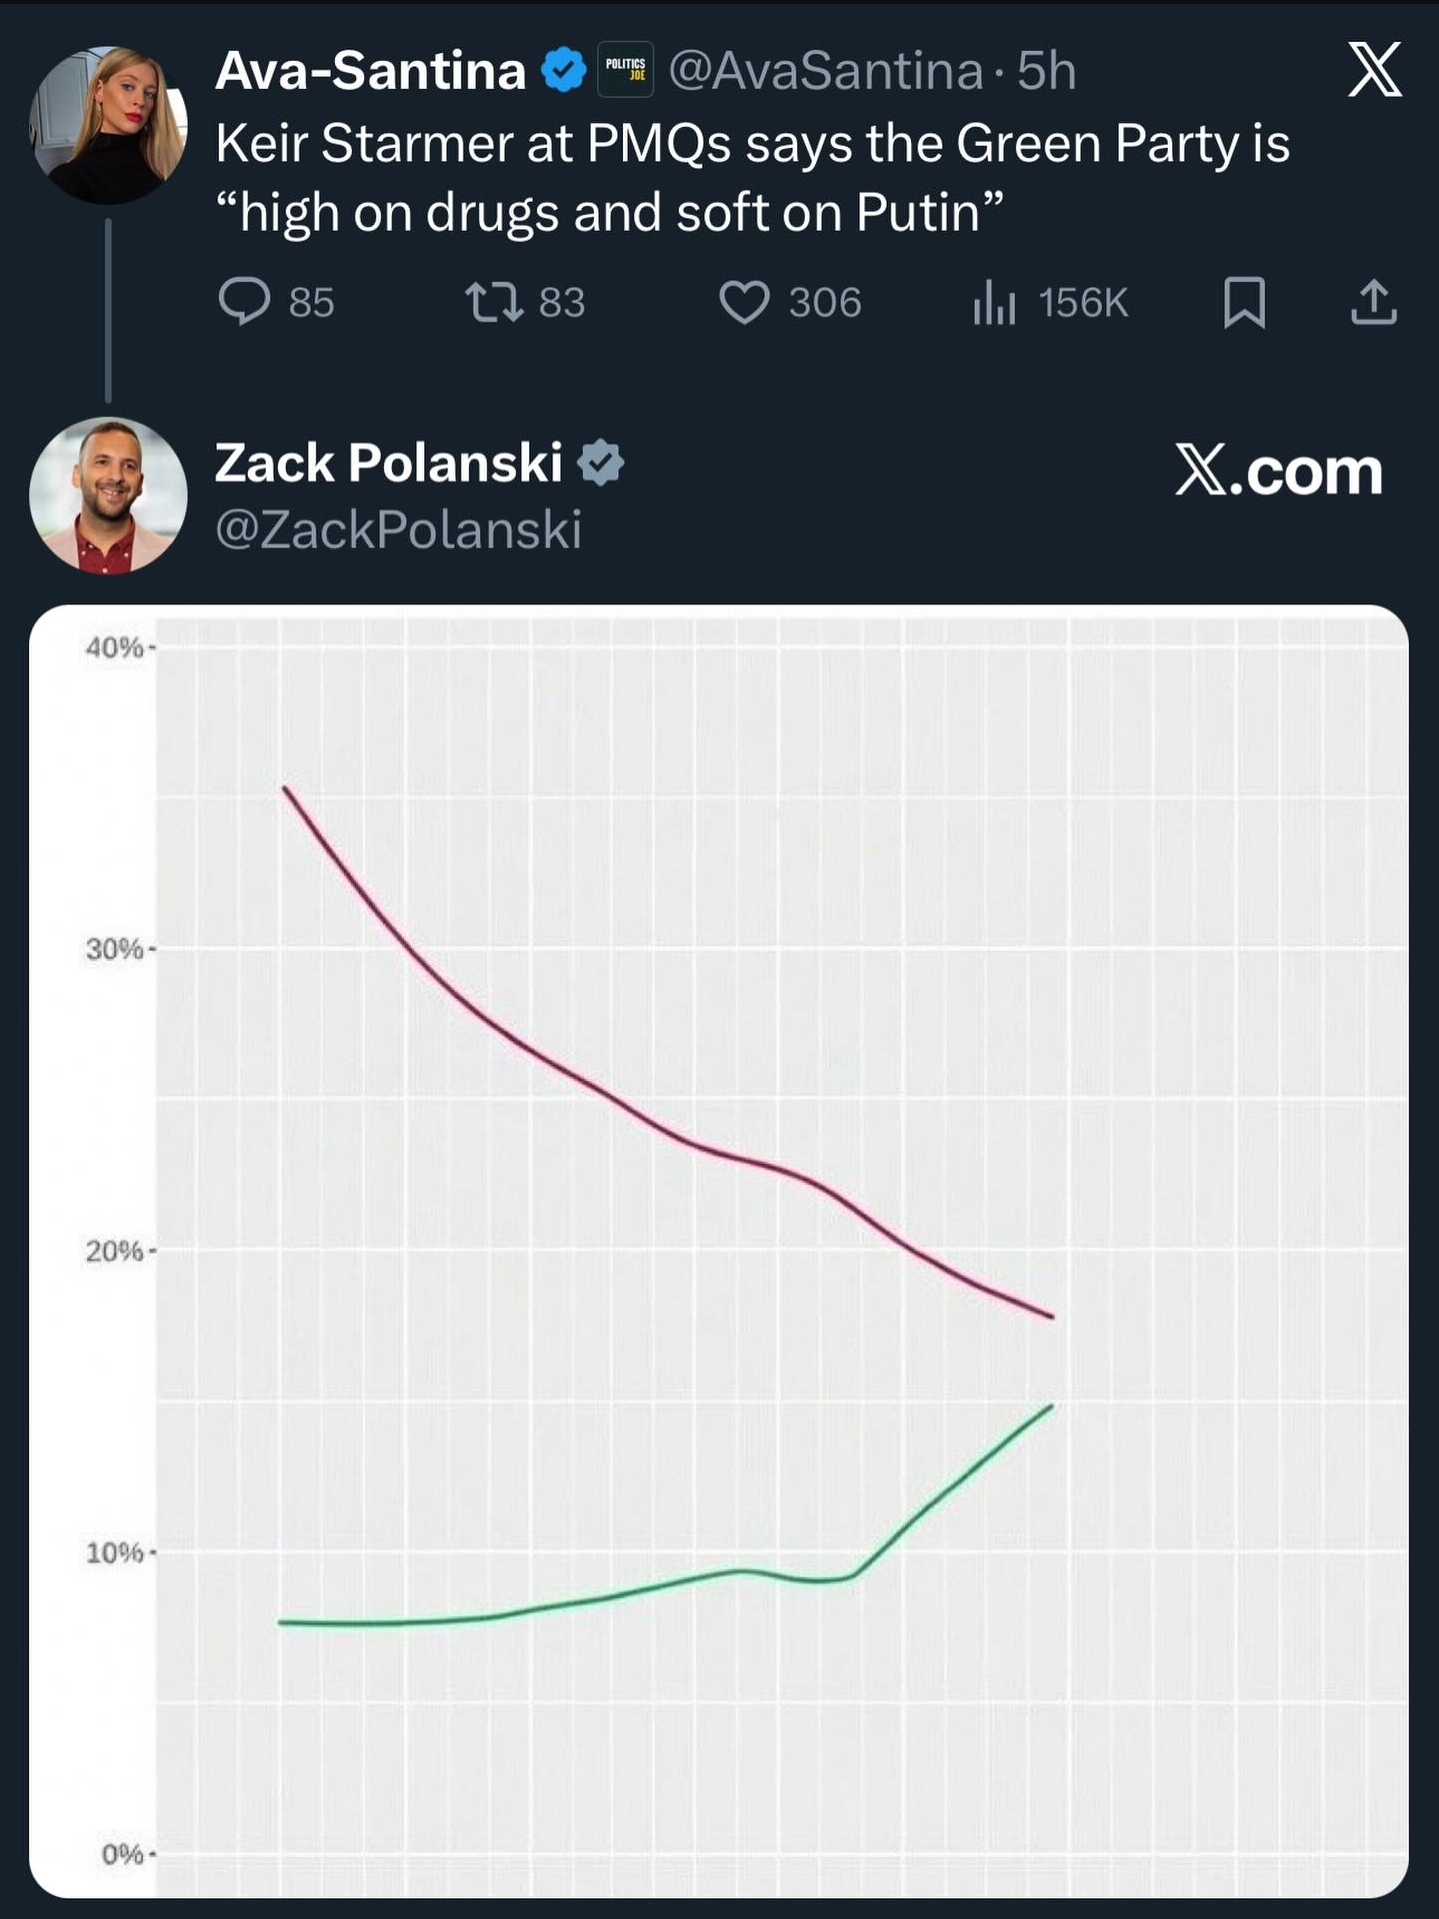Click Zack Polanski's verified badge
The image size is (1439, 1919).
(x=600, y=463)
